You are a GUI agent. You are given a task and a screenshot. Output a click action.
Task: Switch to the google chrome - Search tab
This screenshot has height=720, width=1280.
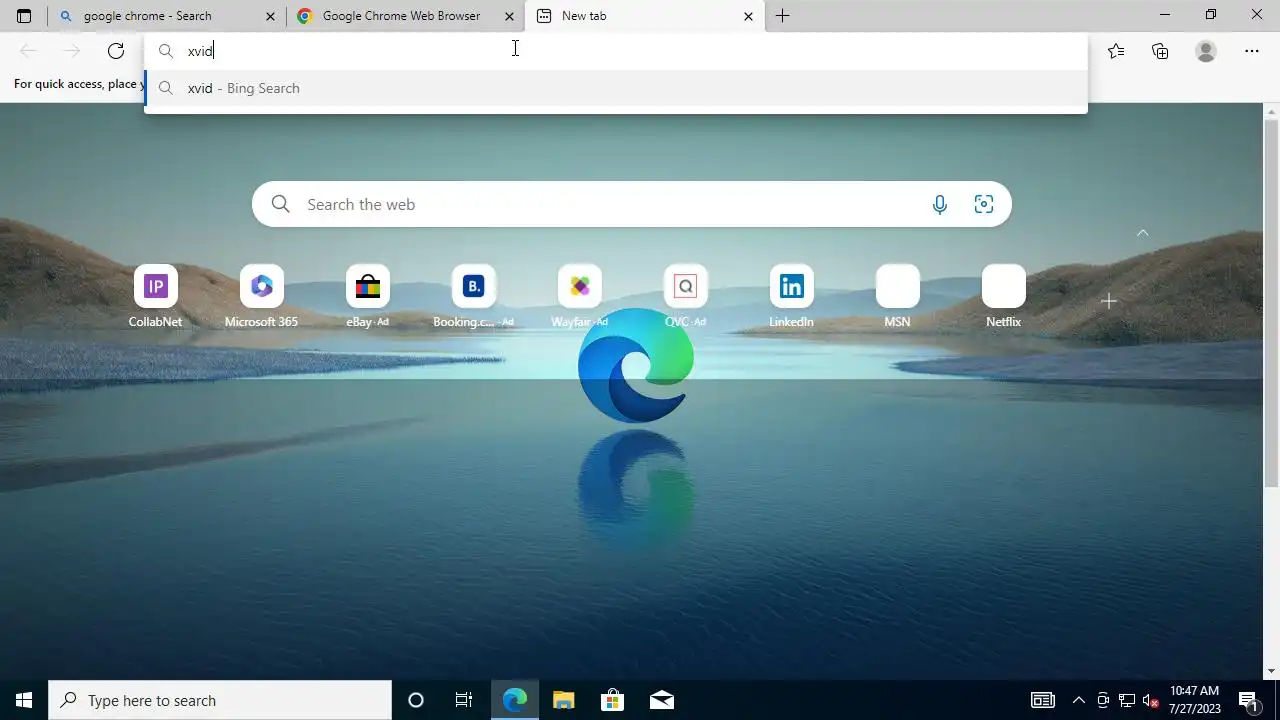tap(167, 16)
